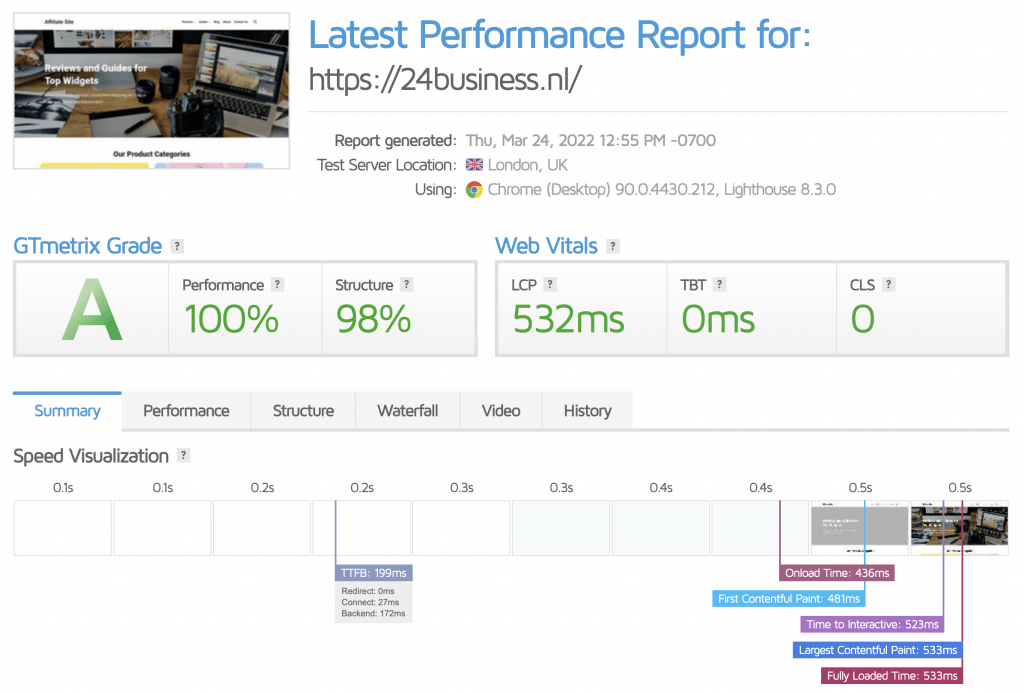This screenshot has height=693, width=1024.
Task: Open the Performance tab
Action: click(x=186, y=410)
